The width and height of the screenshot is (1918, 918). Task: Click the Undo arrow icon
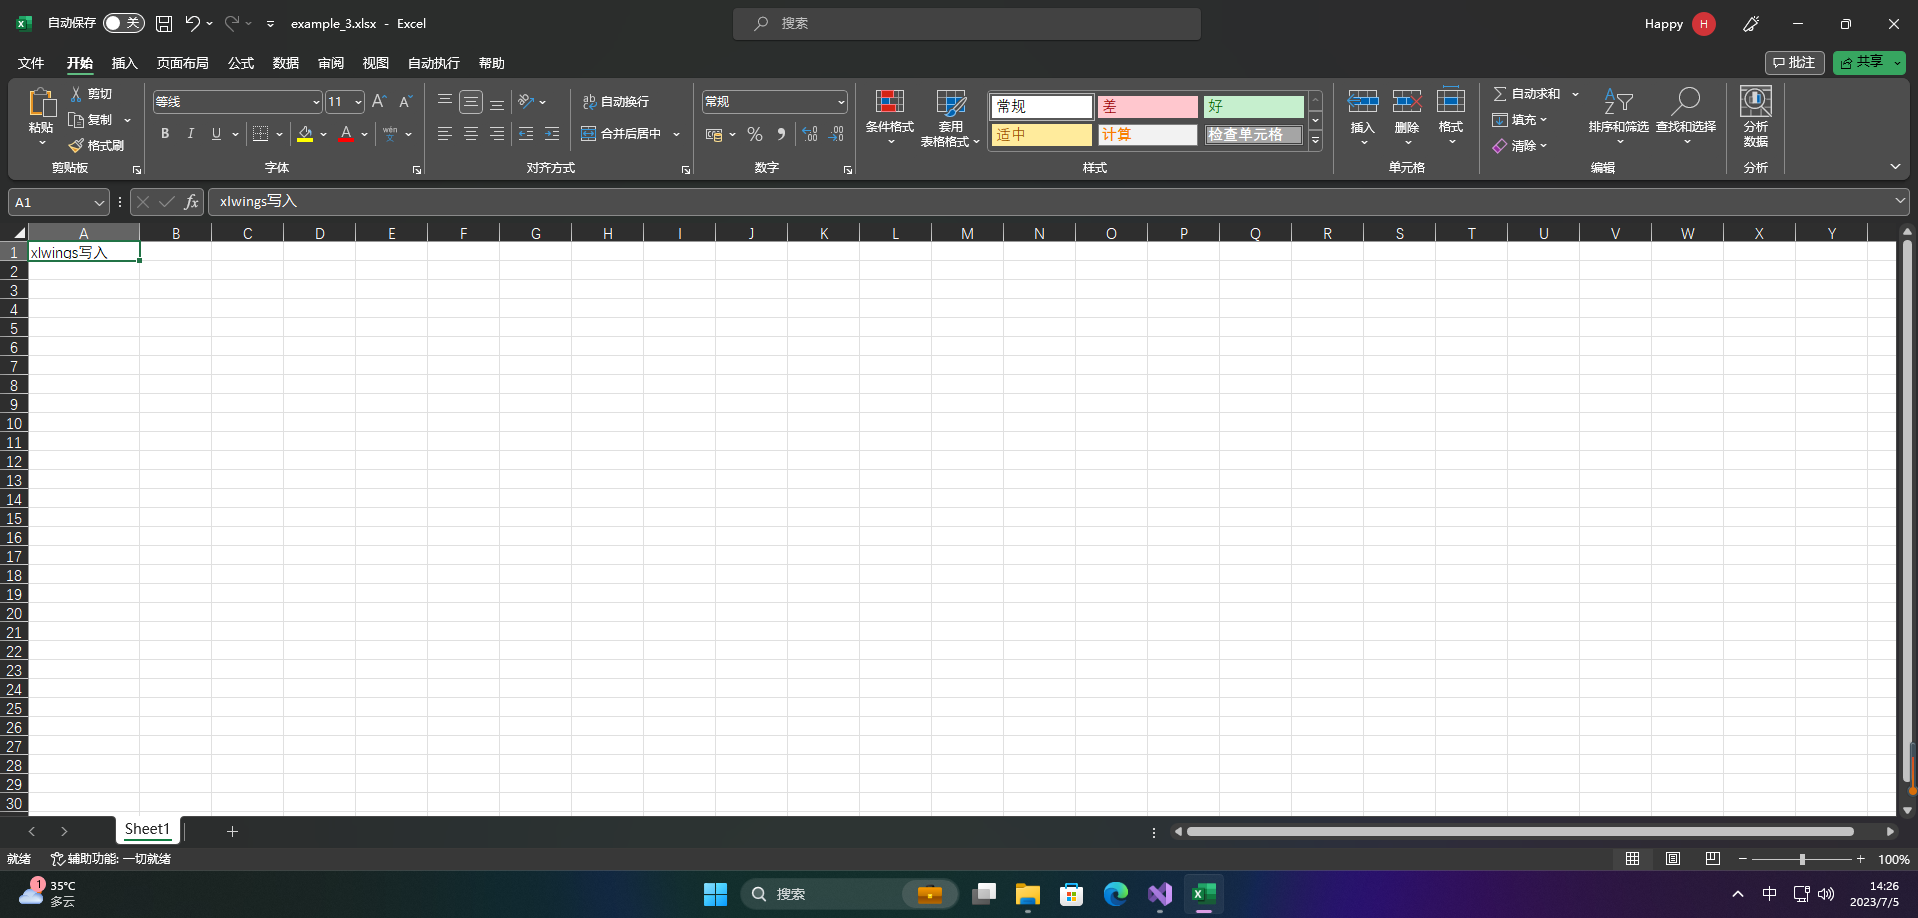[x=192, y=23]
